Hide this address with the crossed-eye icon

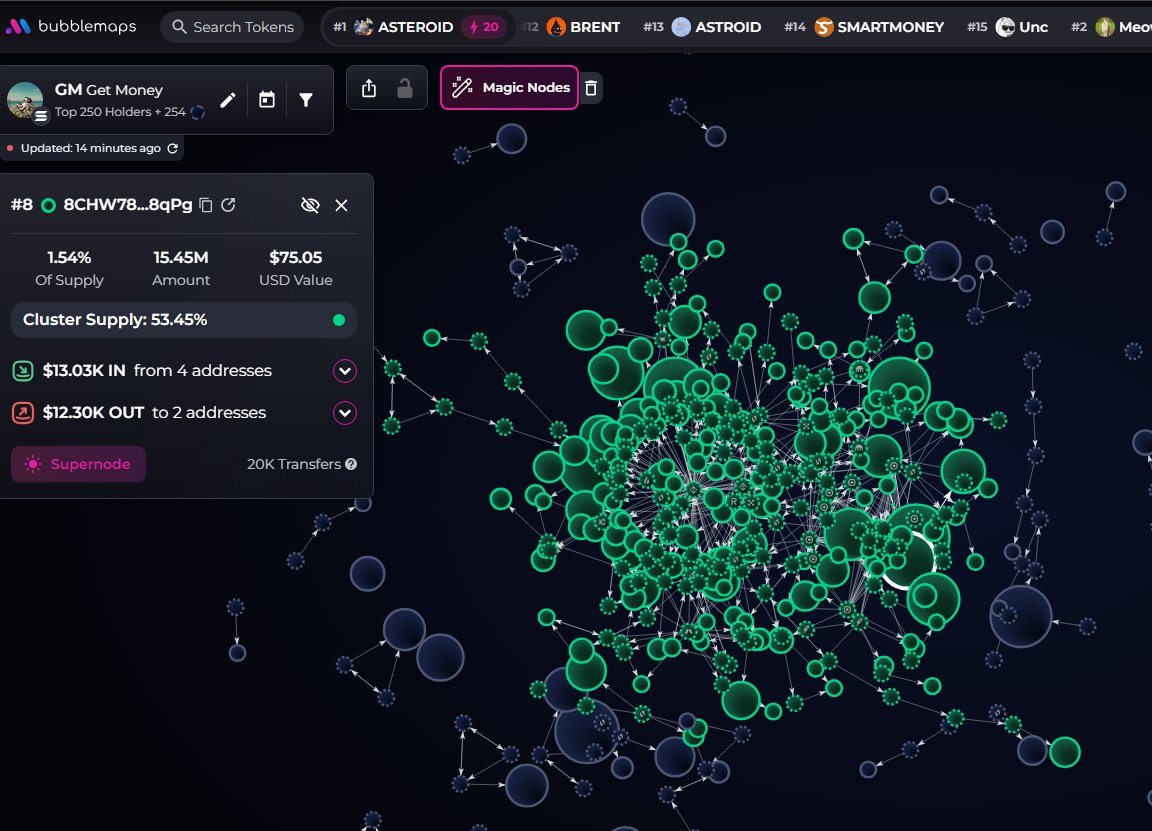[310, 205]
